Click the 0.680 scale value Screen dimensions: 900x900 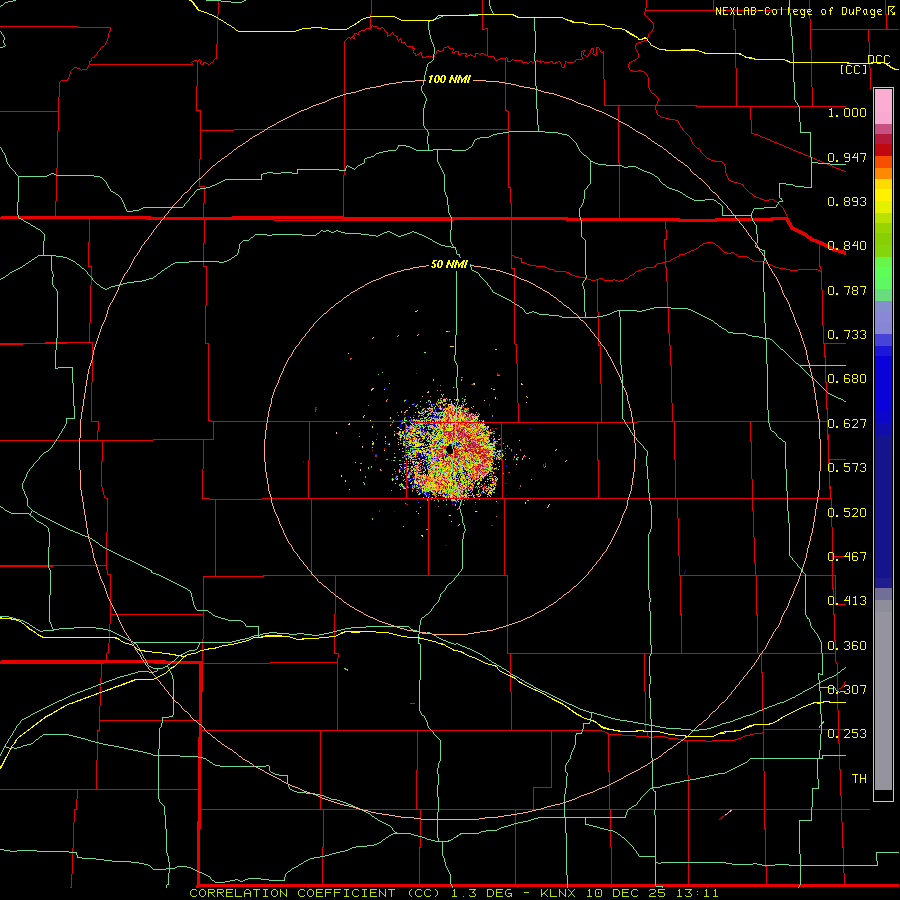tap(847, 379)
